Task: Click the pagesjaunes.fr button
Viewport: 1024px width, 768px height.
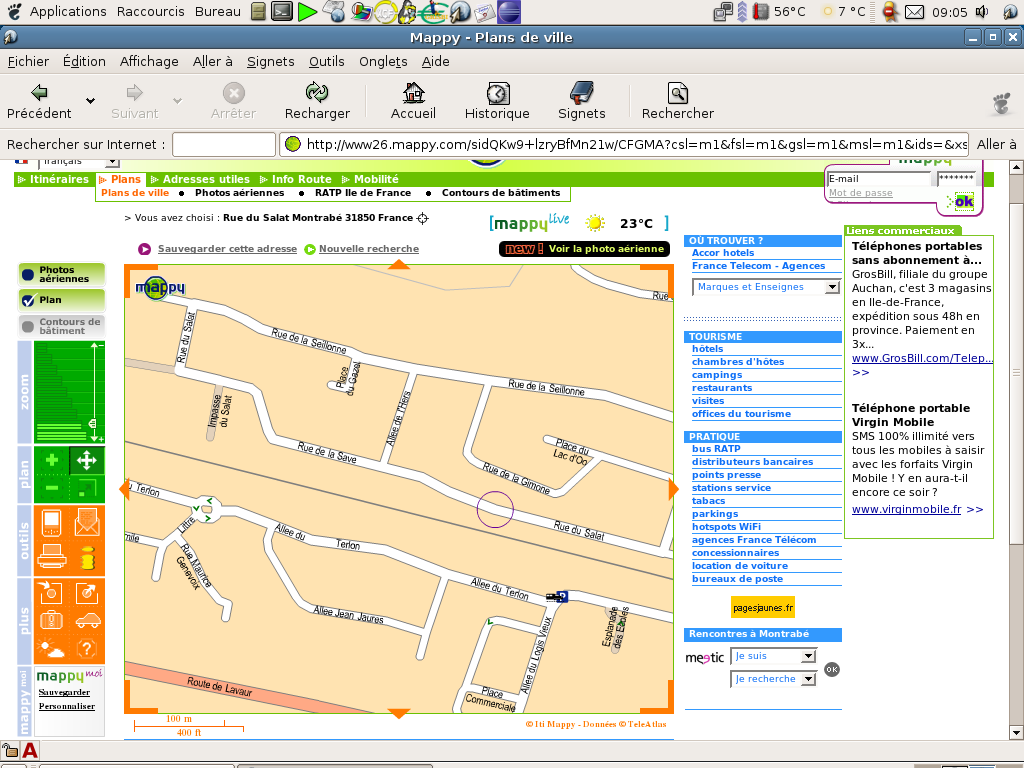Action: point(763,607)
